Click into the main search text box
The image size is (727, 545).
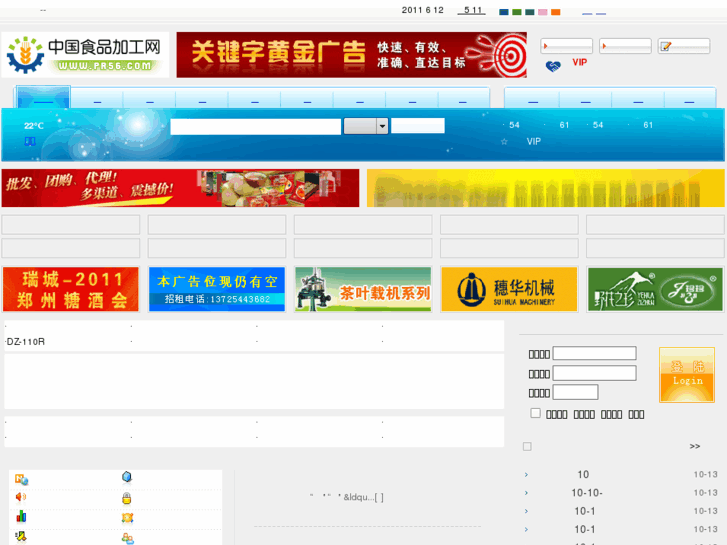pos(255,127)
